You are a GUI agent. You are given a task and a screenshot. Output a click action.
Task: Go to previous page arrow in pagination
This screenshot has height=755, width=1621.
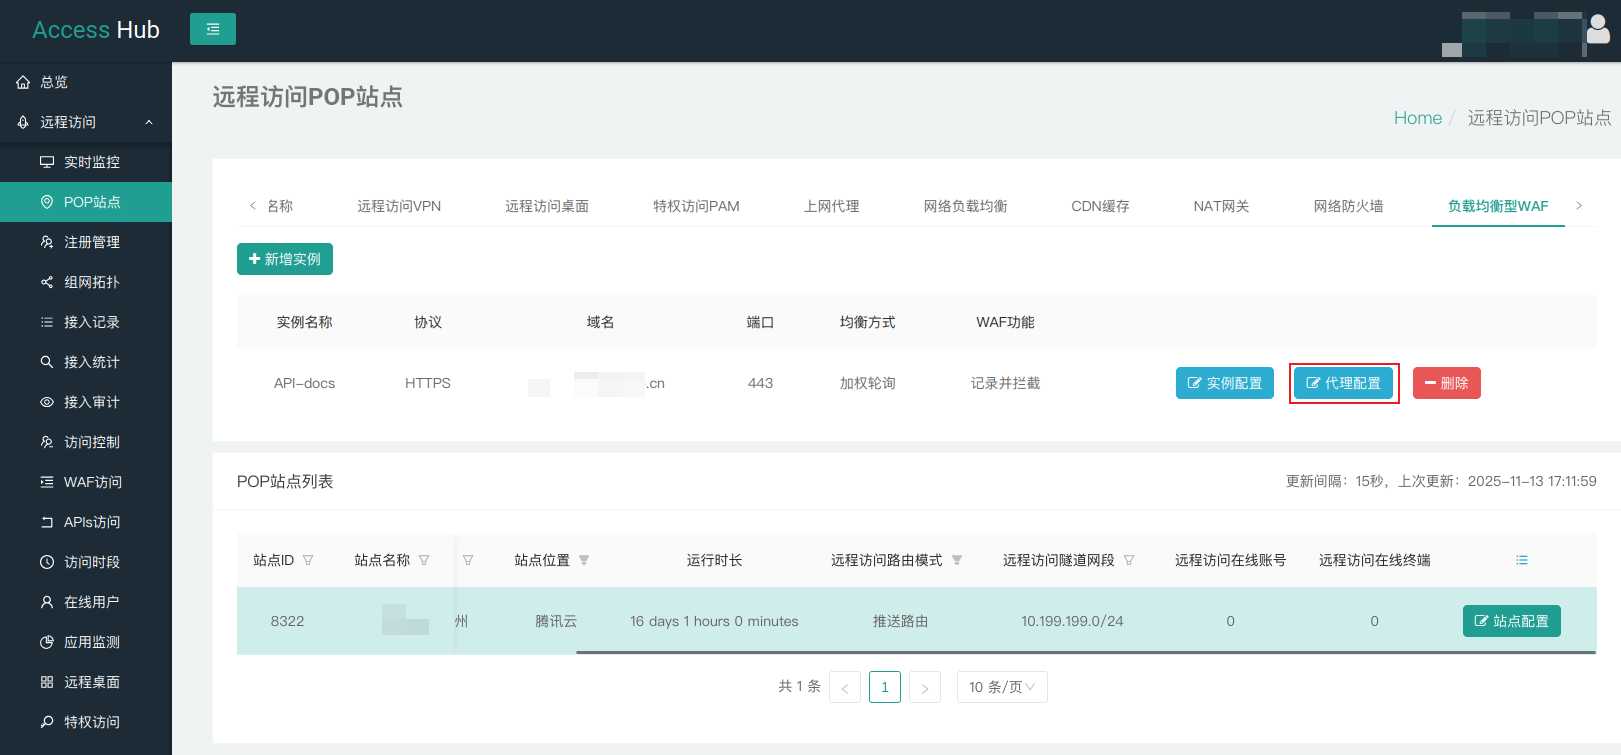click(x=845, y=687)
